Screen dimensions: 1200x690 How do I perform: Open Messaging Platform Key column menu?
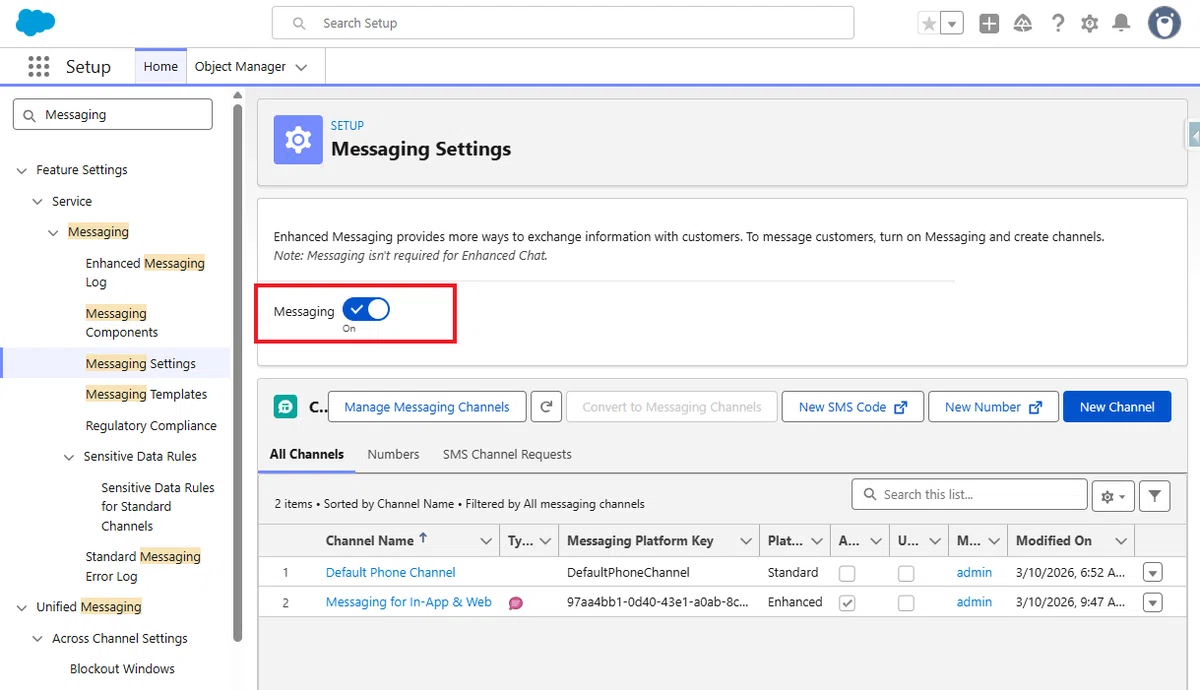pyautogui.click(x=746, y=541)
